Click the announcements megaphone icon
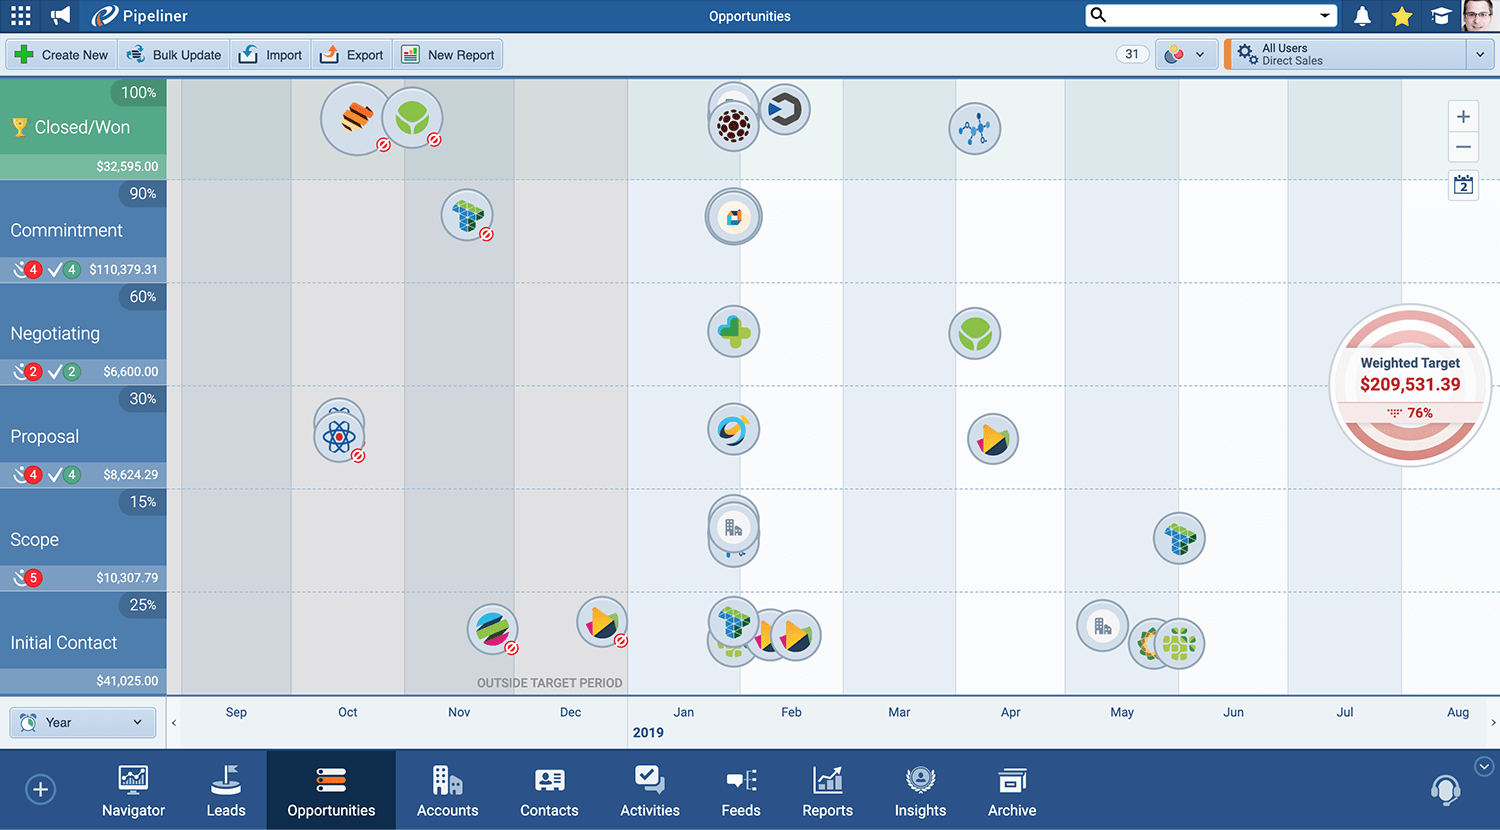This screenshot has height=830, width=1500. 61,16
